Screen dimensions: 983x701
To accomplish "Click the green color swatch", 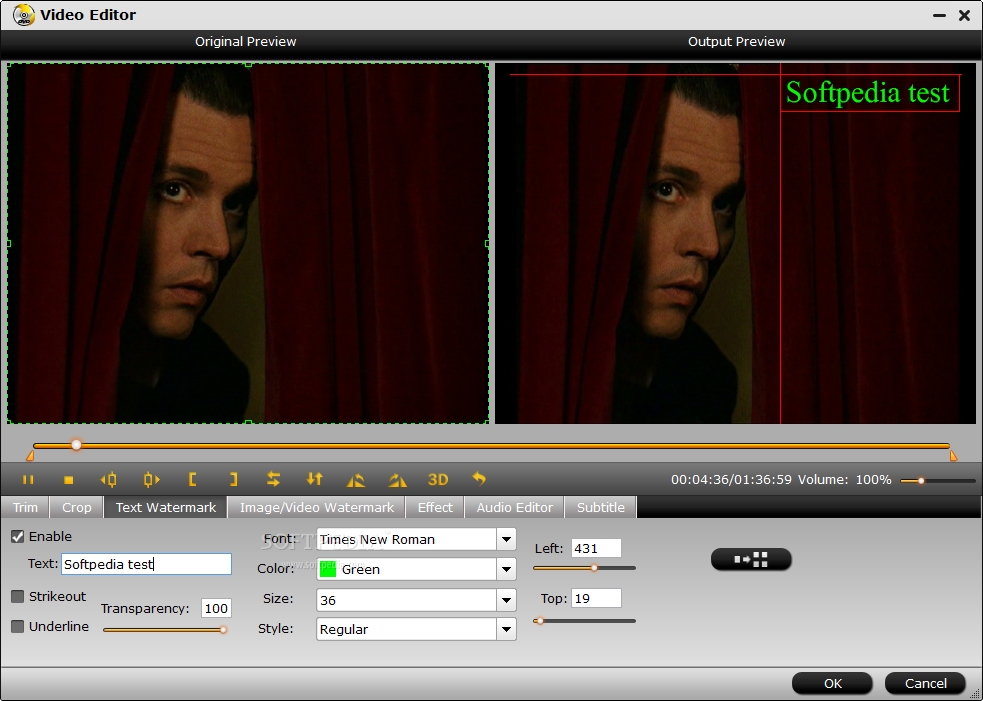I will coord(328,569).
